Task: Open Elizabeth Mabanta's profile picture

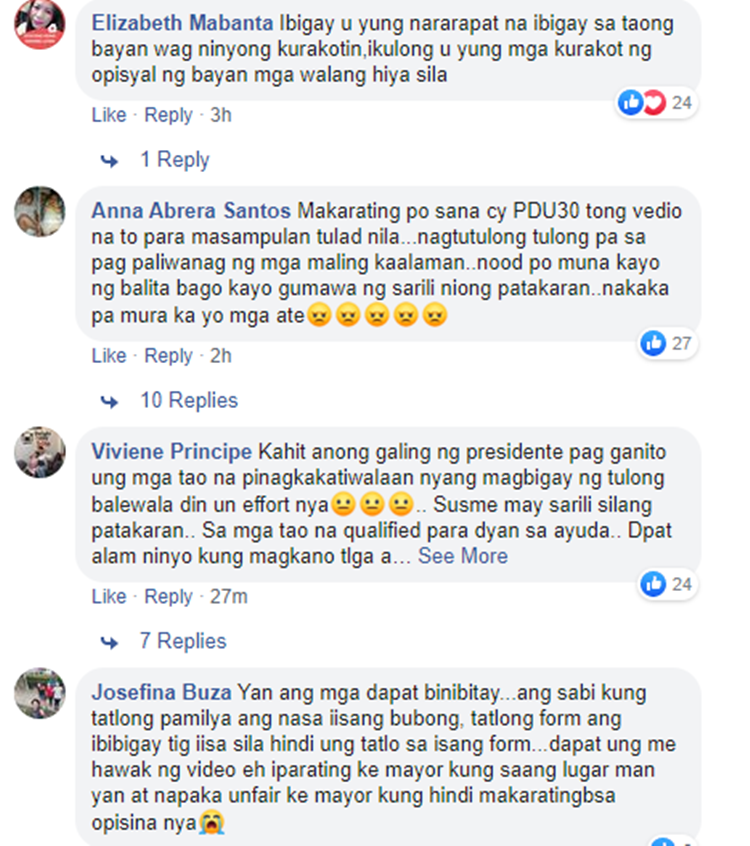Action: (x=39, y=24)
